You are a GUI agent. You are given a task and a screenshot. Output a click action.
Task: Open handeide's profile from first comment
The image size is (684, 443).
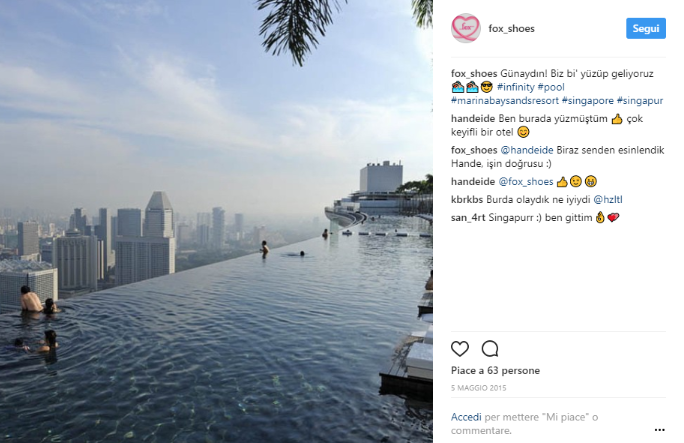point(473,119)
